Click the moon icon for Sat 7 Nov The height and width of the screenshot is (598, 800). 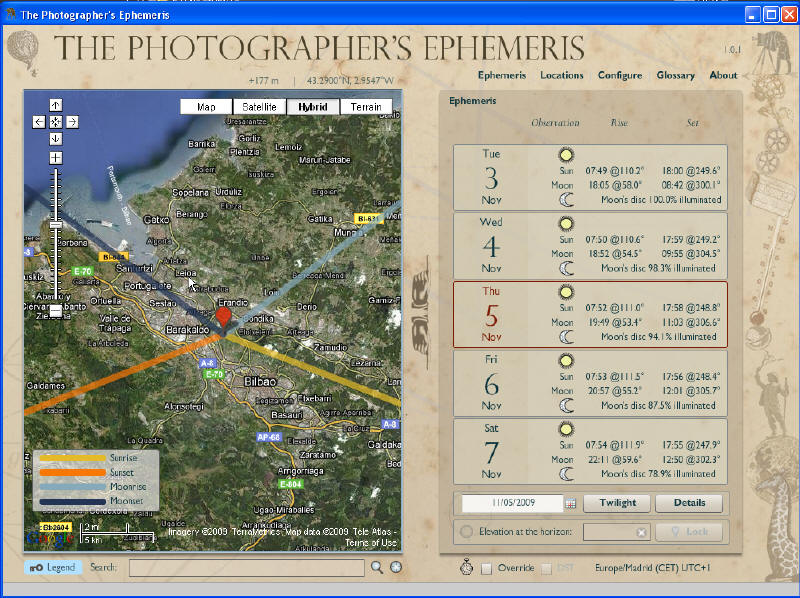pos(566,474)
